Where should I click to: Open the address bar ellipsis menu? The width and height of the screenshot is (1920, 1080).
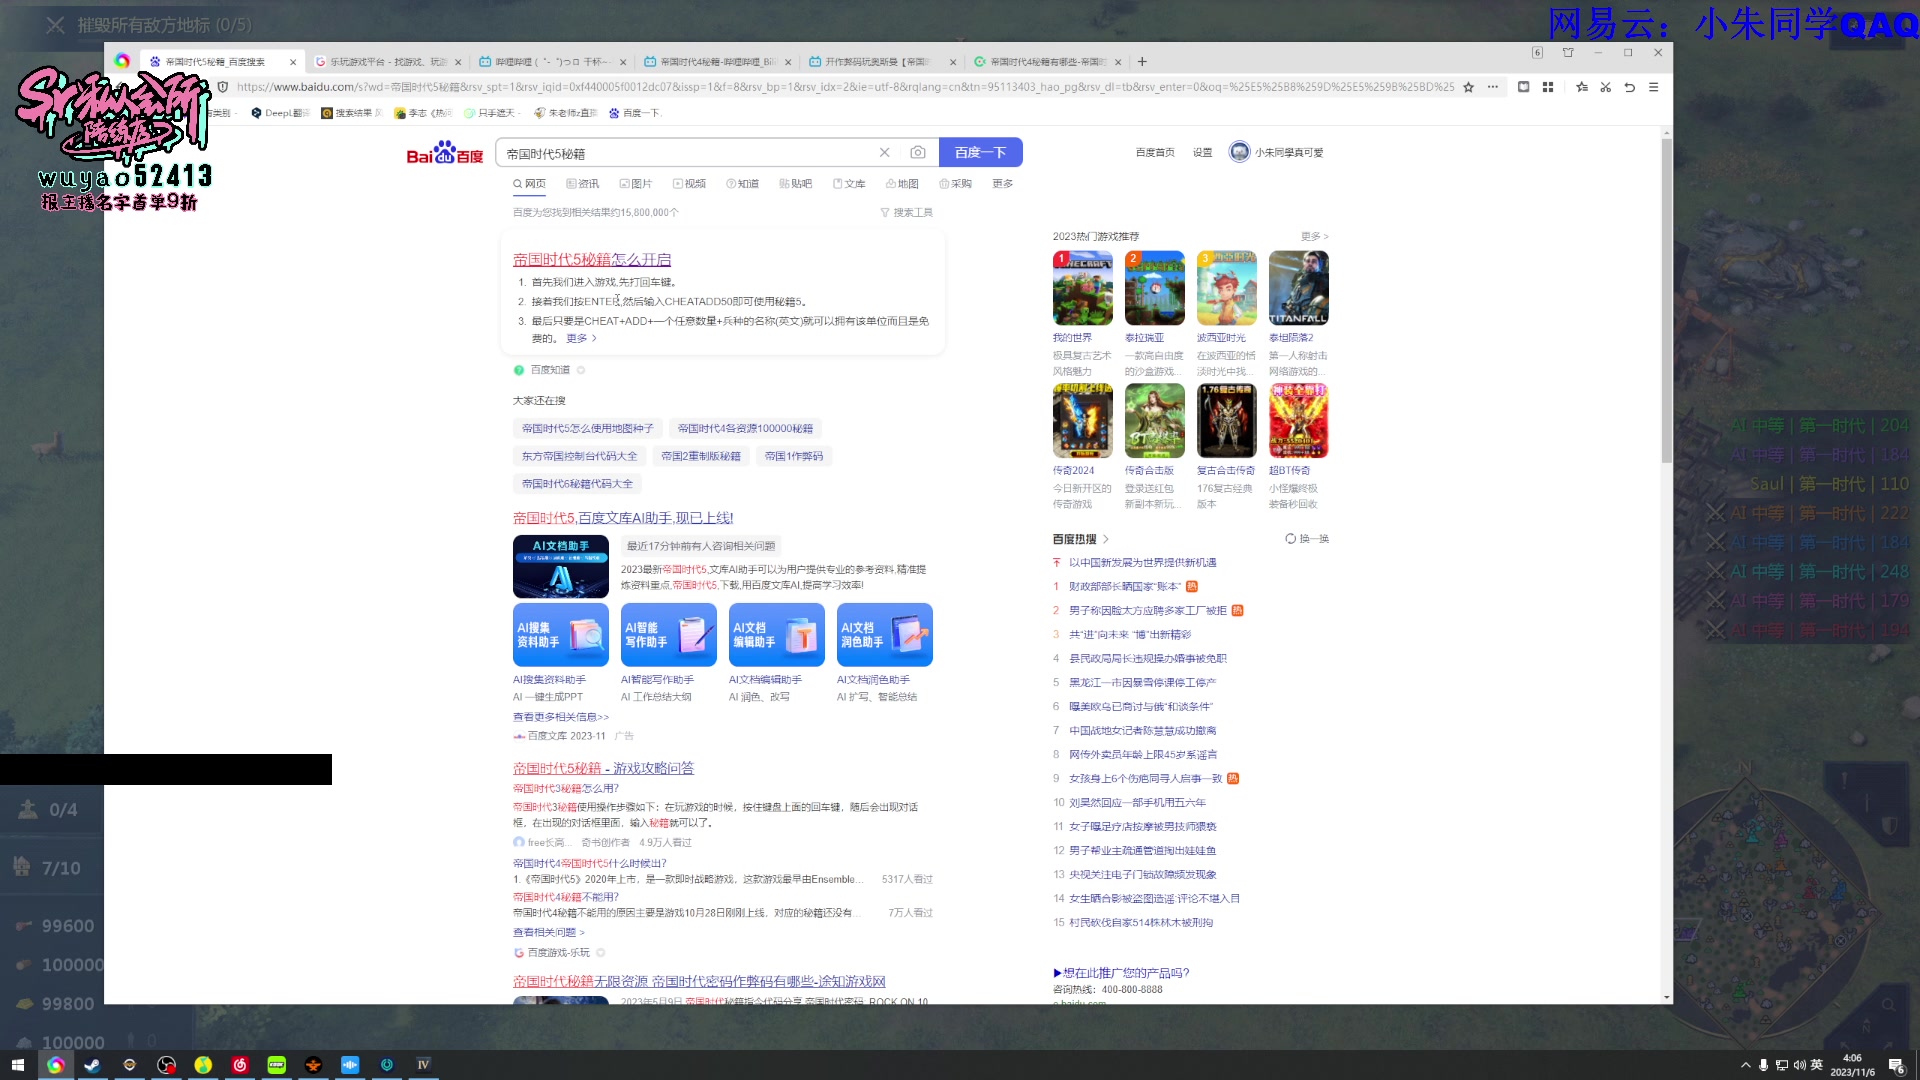click(1493, 87)
